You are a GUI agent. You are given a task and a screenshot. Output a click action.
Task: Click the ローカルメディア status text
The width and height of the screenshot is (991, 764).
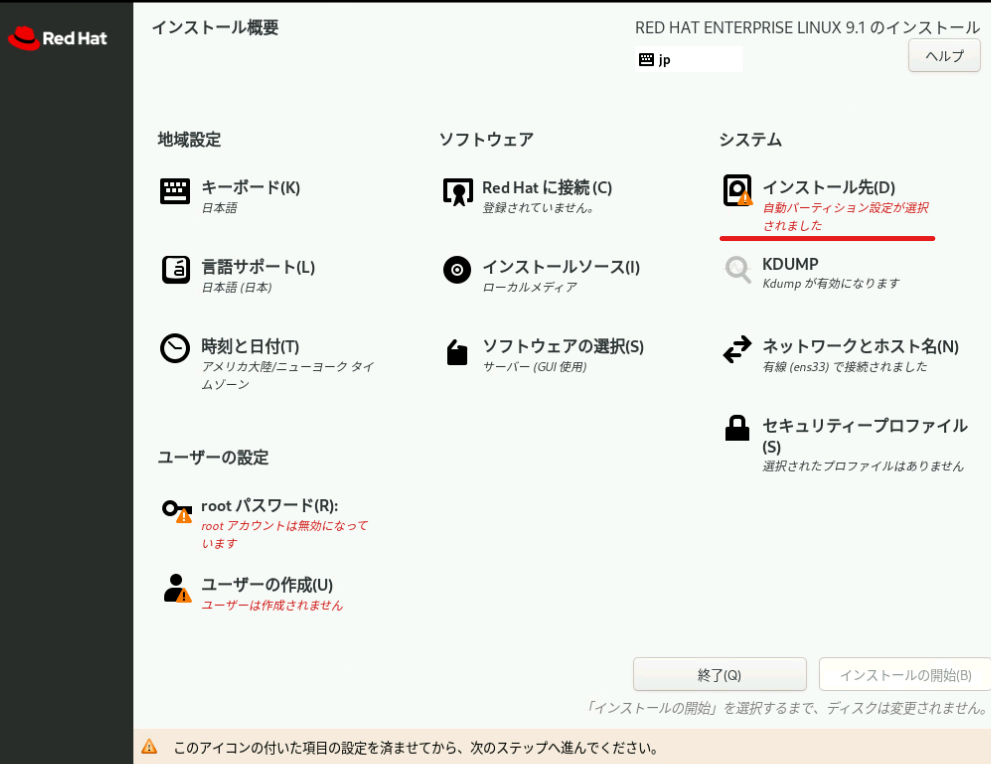coord(530,287)
